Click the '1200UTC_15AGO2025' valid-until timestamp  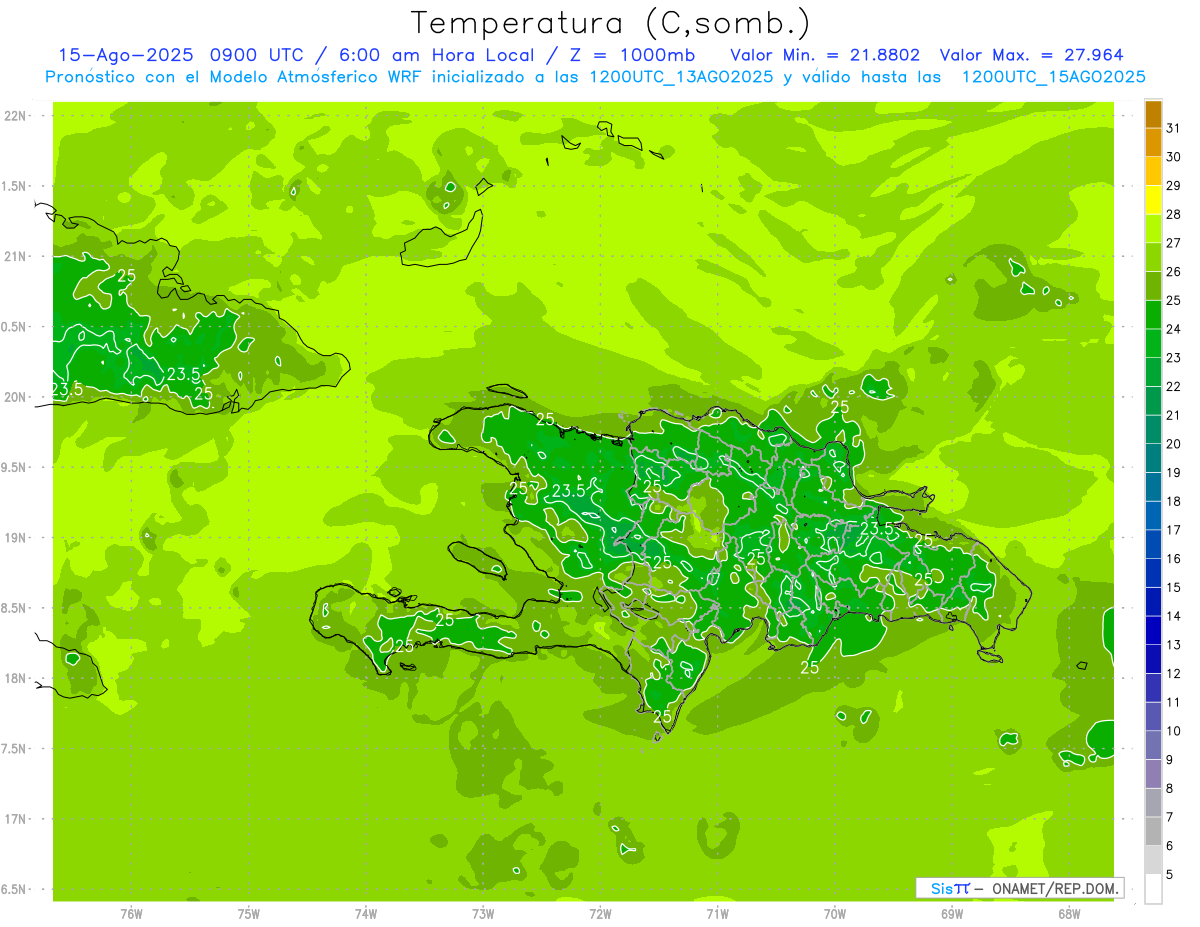pyautogui.click(x=1053, y=77)
